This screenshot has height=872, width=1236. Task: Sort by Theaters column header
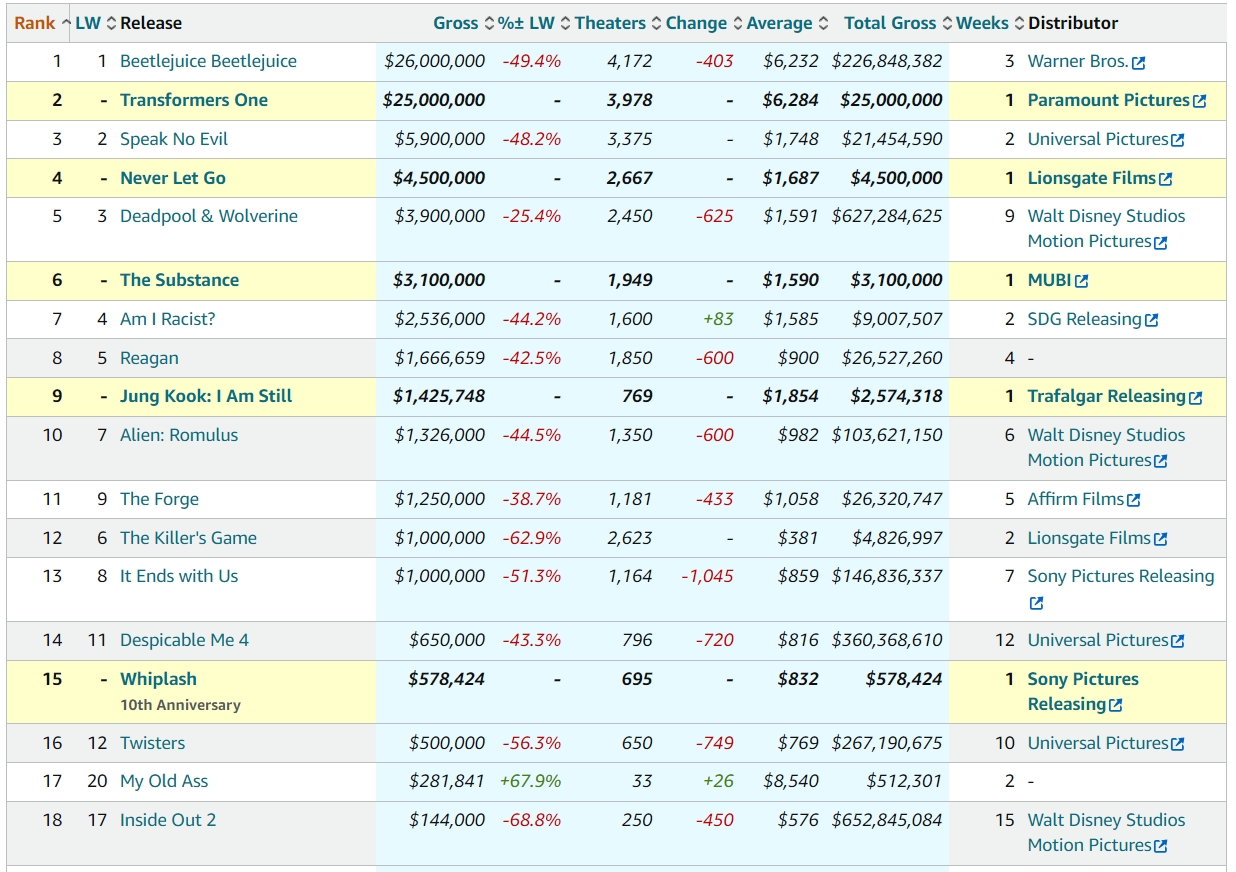618,23
